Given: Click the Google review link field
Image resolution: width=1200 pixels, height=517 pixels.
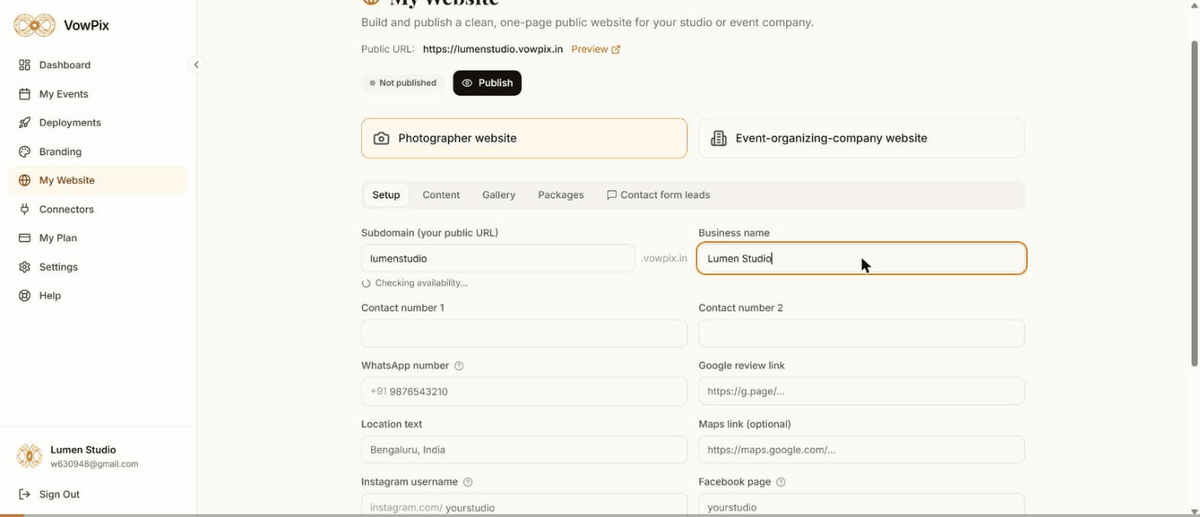Looking at the screenshot, I should [861, 391].
